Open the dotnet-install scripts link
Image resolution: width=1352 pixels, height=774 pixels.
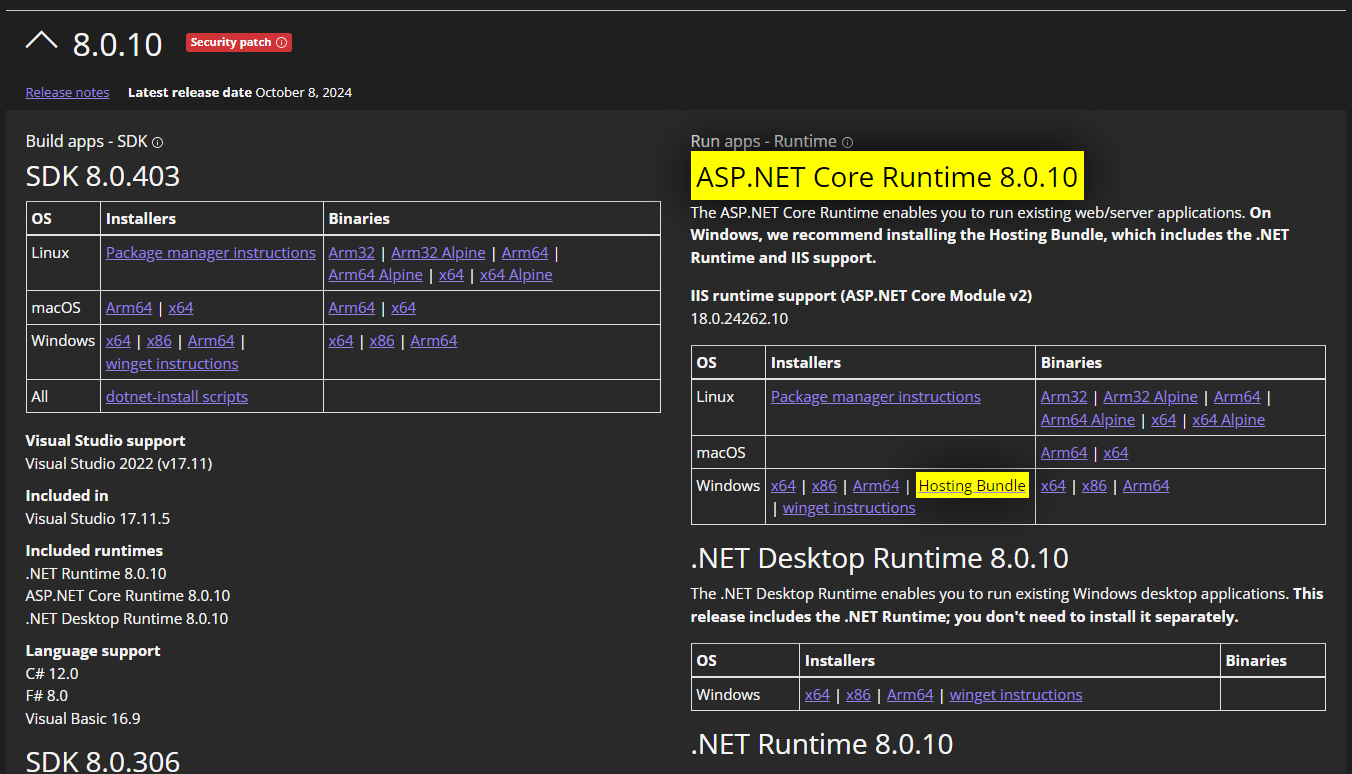[x=177, y=397]
